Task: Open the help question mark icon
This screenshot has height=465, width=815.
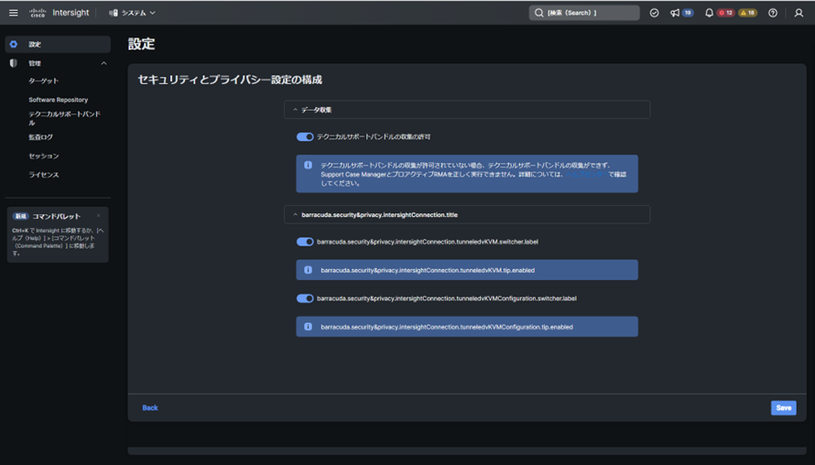Action: click(x=773, y=13)
